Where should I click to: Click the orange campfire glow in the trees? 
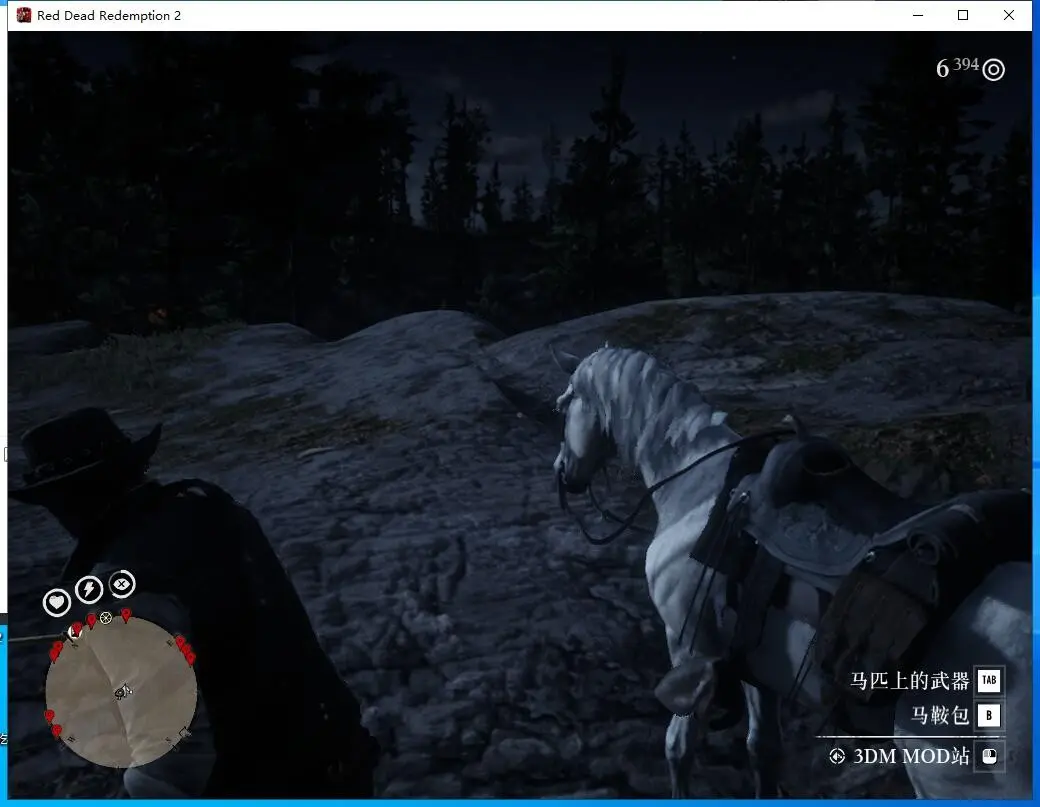158,314
